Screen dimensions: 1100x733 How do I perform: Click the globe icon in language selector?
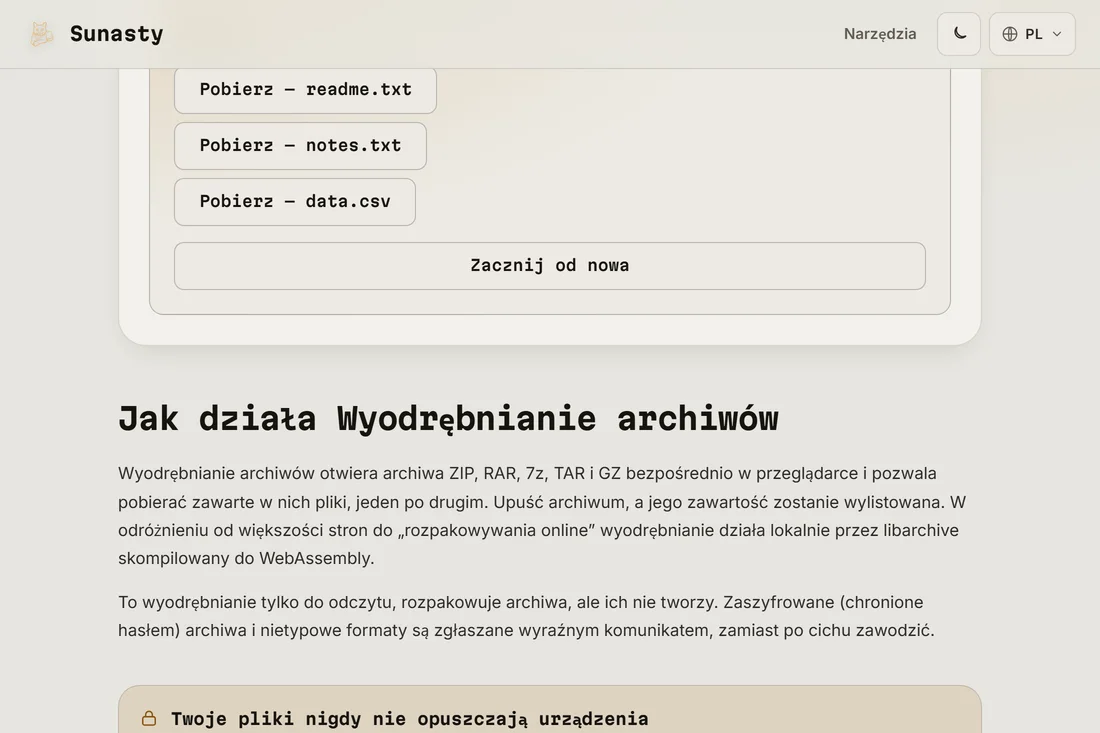[x=1010, y=34]
